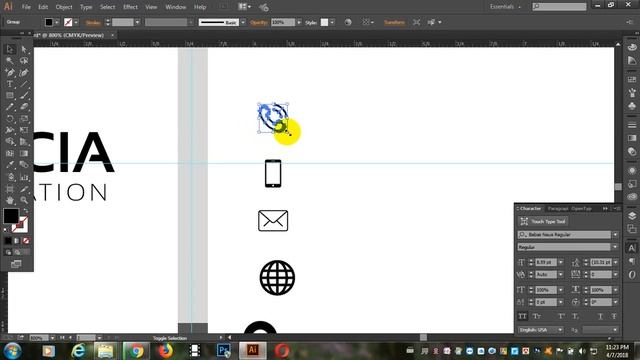Image resolution: width=640 pixels, height=360 pixels.
Task: Toggle Strikethrough in Character panel
Action: click(x=614, y=316)
